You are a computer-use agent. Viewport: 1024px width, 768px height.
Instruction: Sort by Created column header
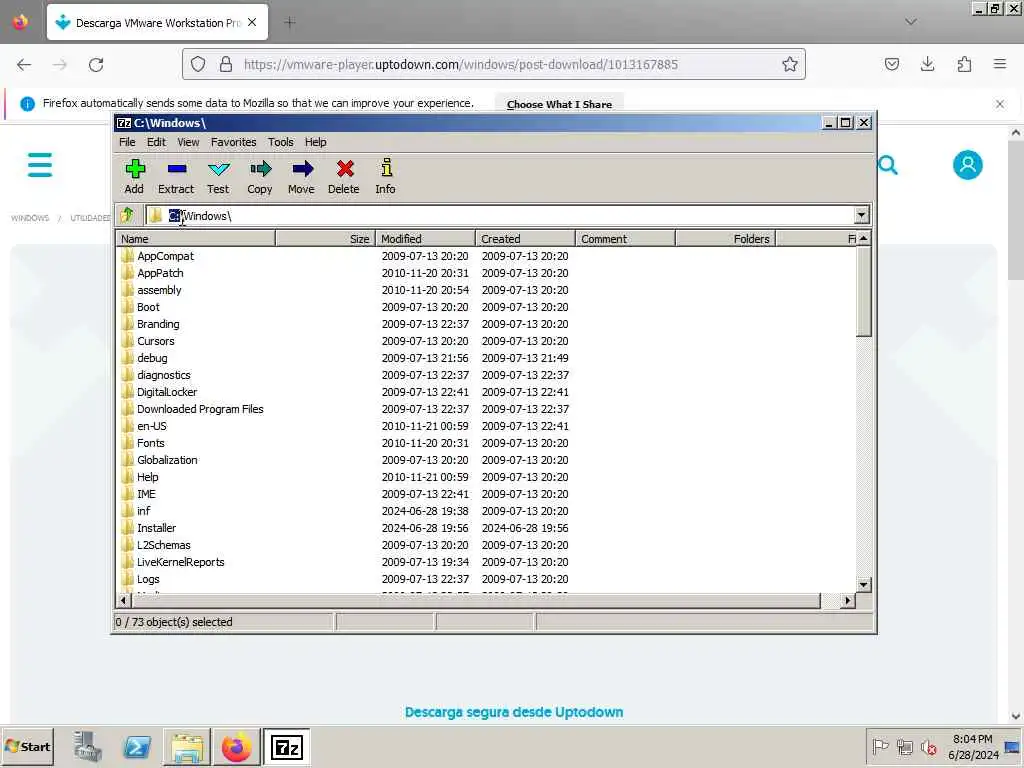tap(525, 239)
